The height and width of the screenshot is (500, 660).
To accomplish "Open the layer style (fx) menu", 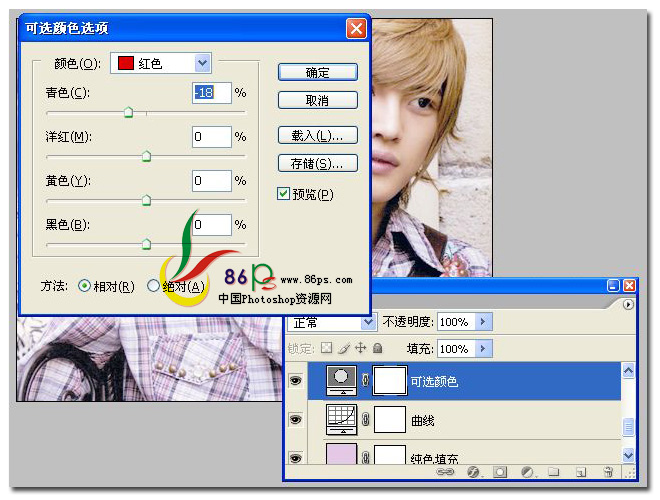I will click(x=473, y=472).
